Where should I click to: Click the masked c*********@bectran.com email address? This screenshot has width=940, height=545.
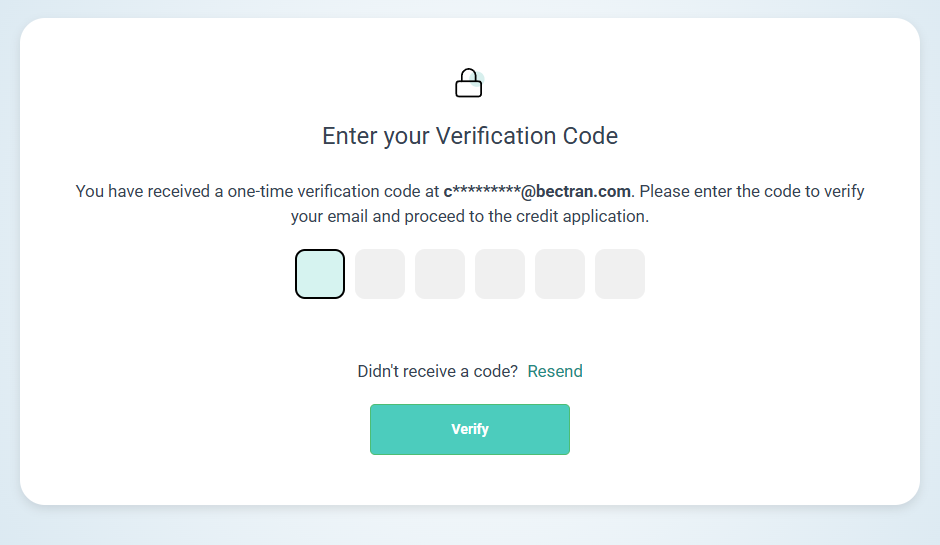tap(537, 191)
